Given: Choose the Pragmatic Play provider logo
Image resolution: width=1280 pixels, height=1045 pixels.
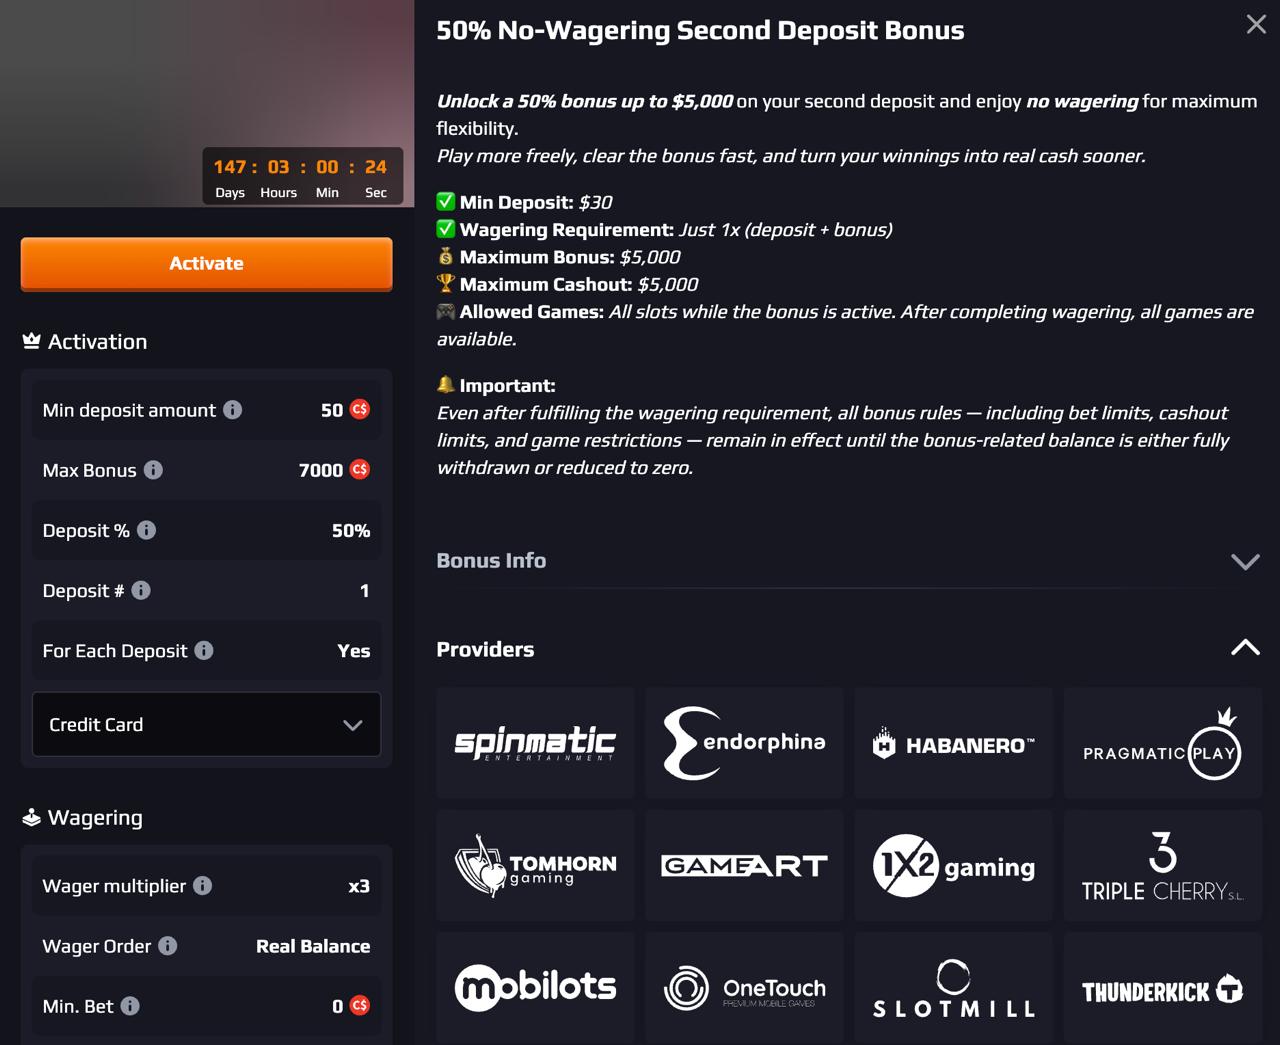Looking at the screenshot, I should pos(1162,742).
